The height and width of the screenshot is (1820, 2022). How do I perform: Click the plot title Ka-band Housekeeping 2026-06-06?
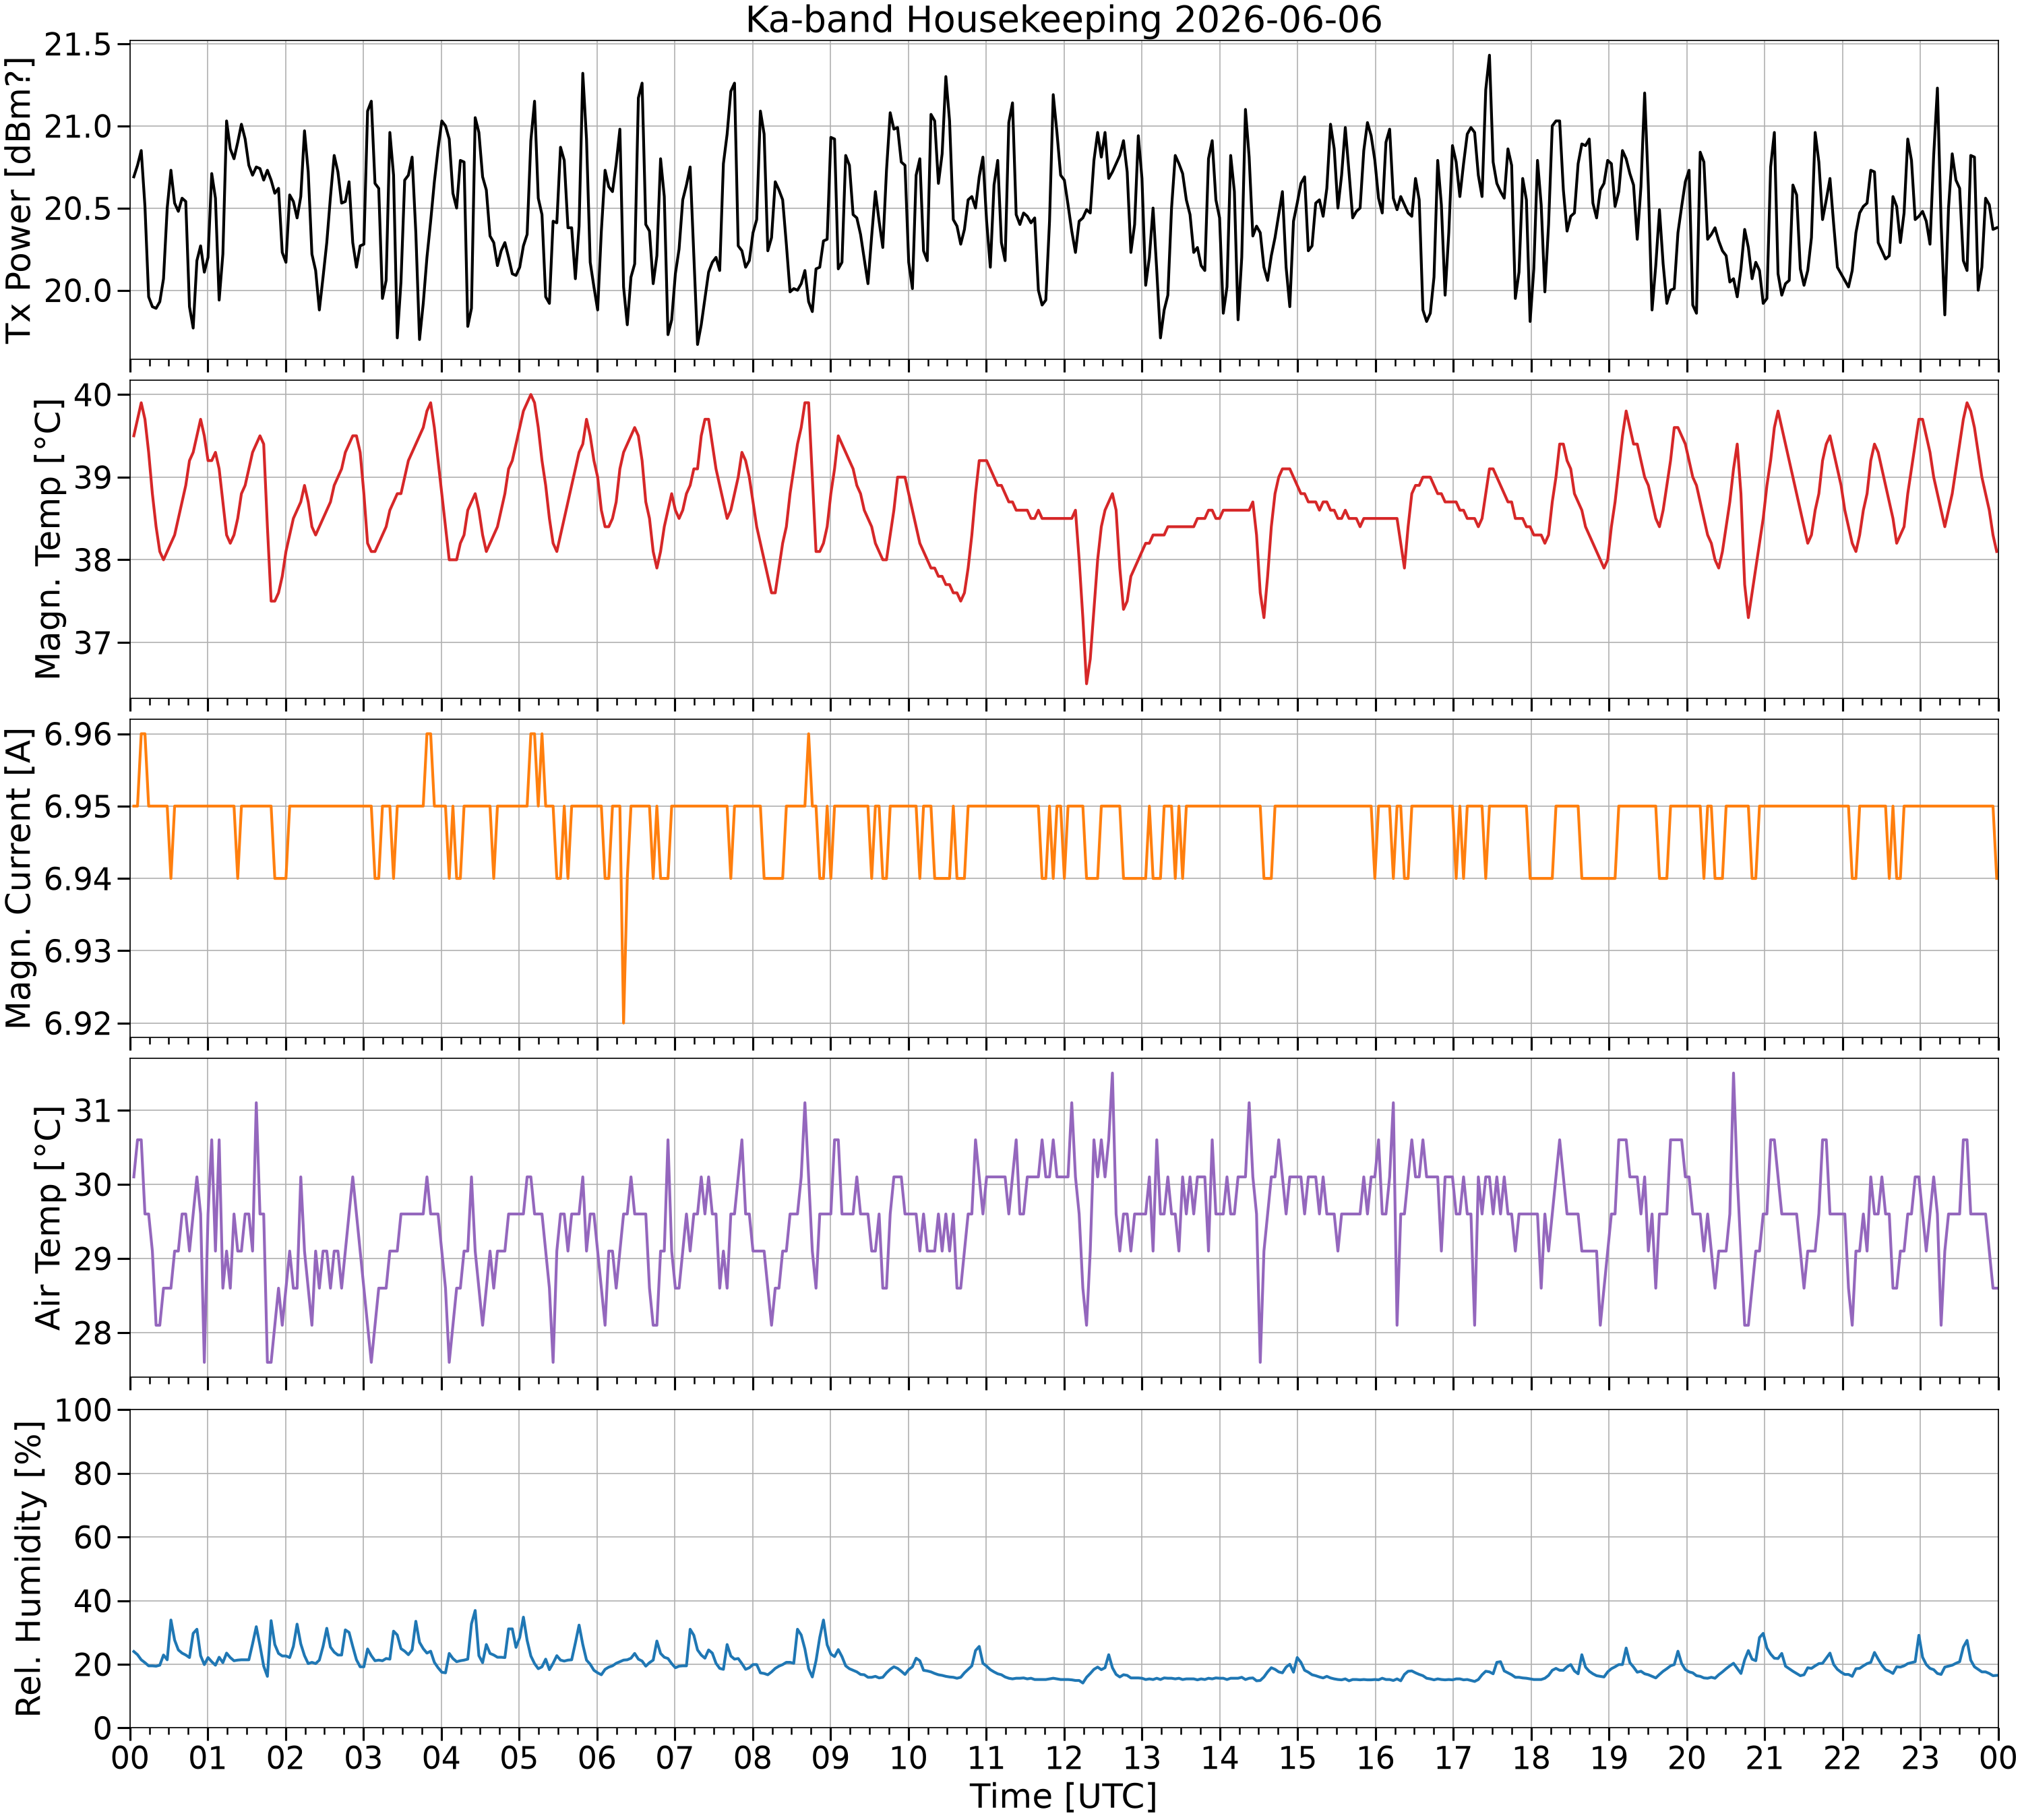click(1063, 19)
